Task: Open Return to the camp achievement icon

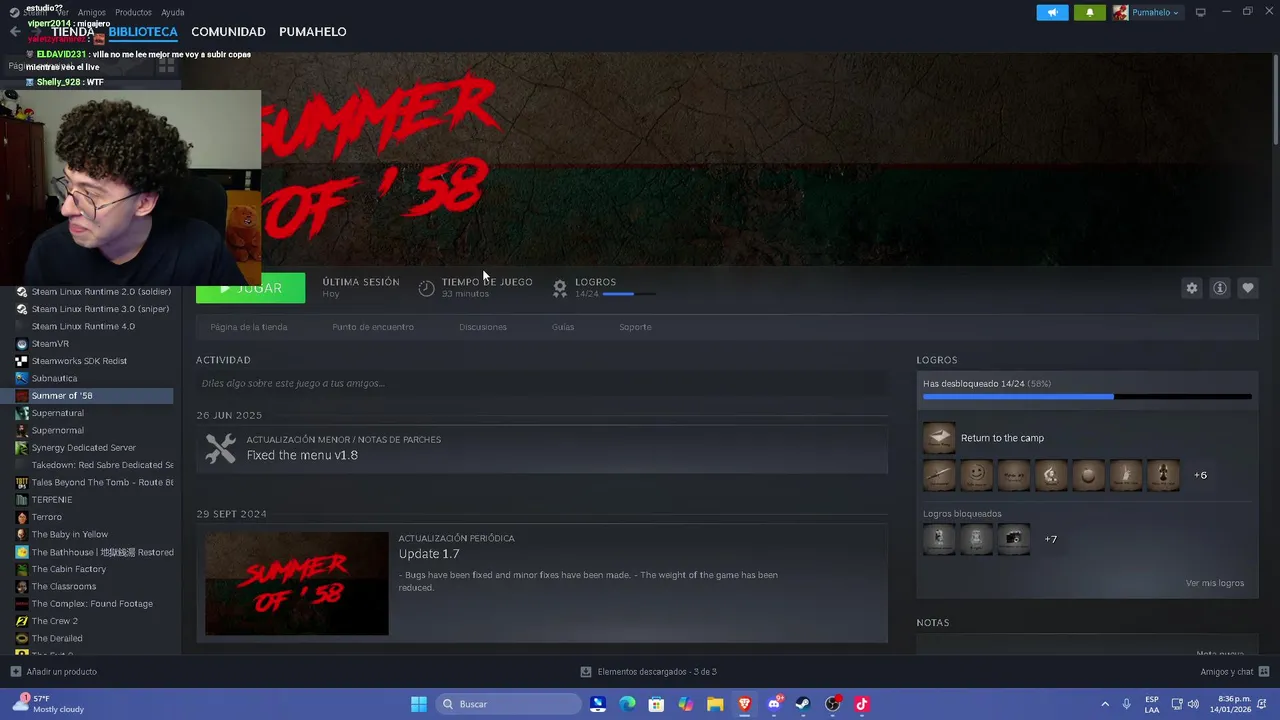Action: (x=939, y=438)
